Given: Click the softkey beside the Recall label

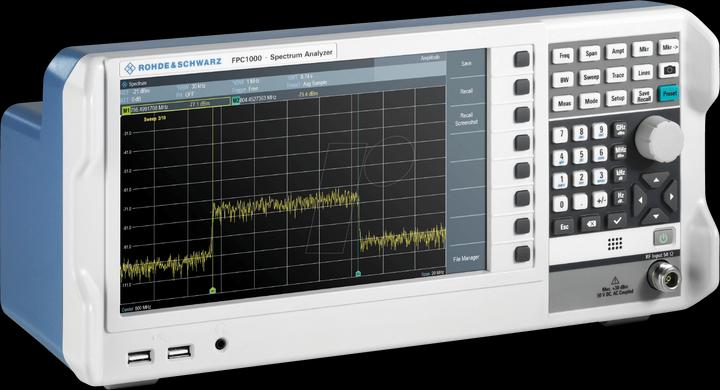Looking at the screenshot, I should pyautogui.click(x=522, y=87).
